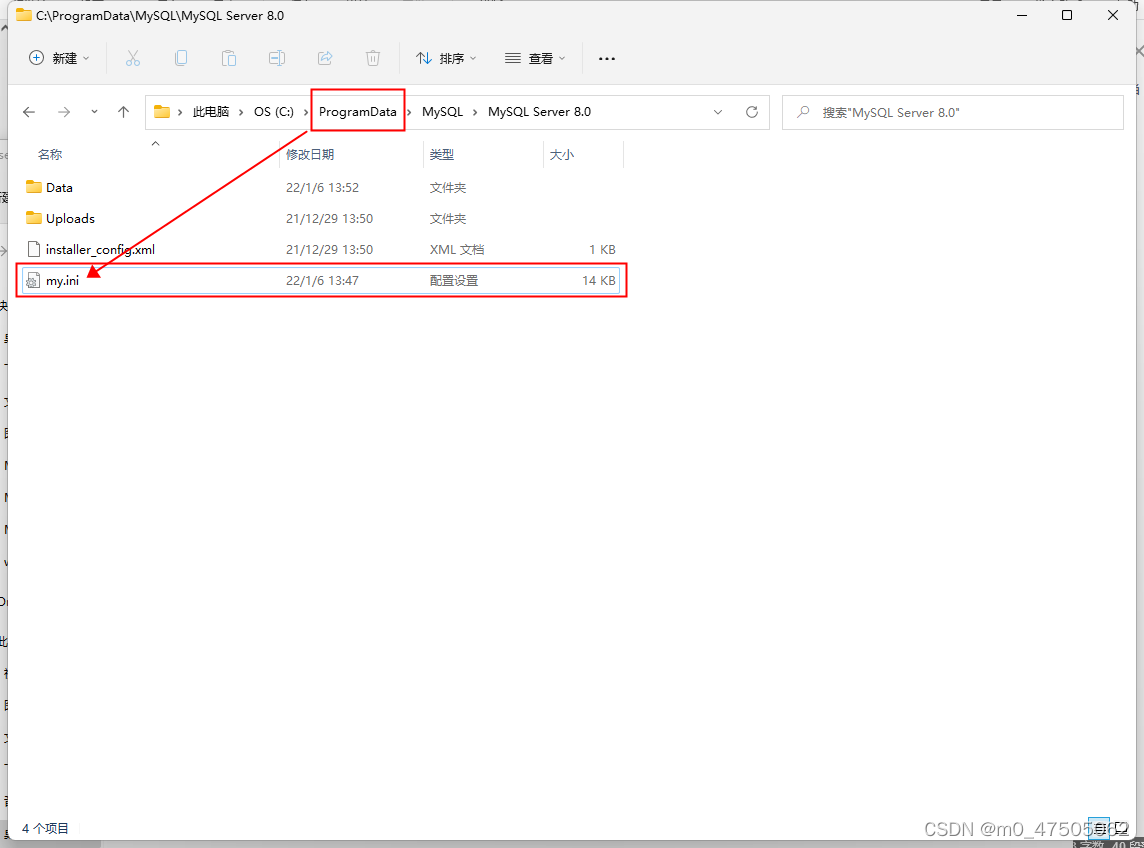Click the XML 文档 type cell
This screenshot has width=1144, height=848.
(457, 250)
